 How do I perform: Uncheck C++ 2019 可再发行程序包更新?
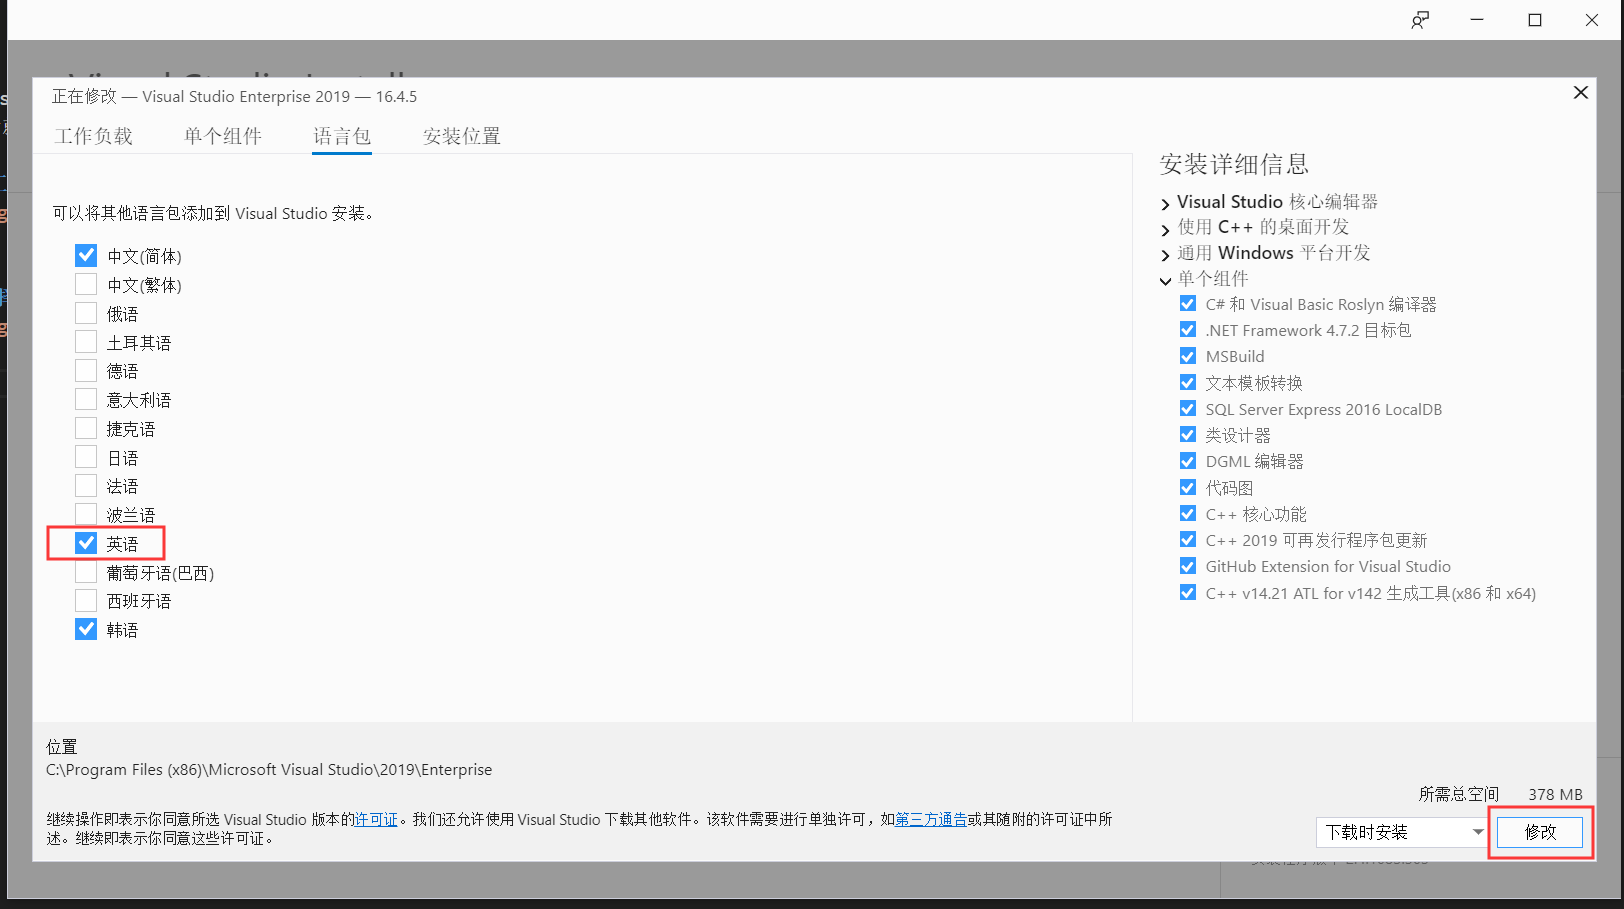(x=1188, y=540)
